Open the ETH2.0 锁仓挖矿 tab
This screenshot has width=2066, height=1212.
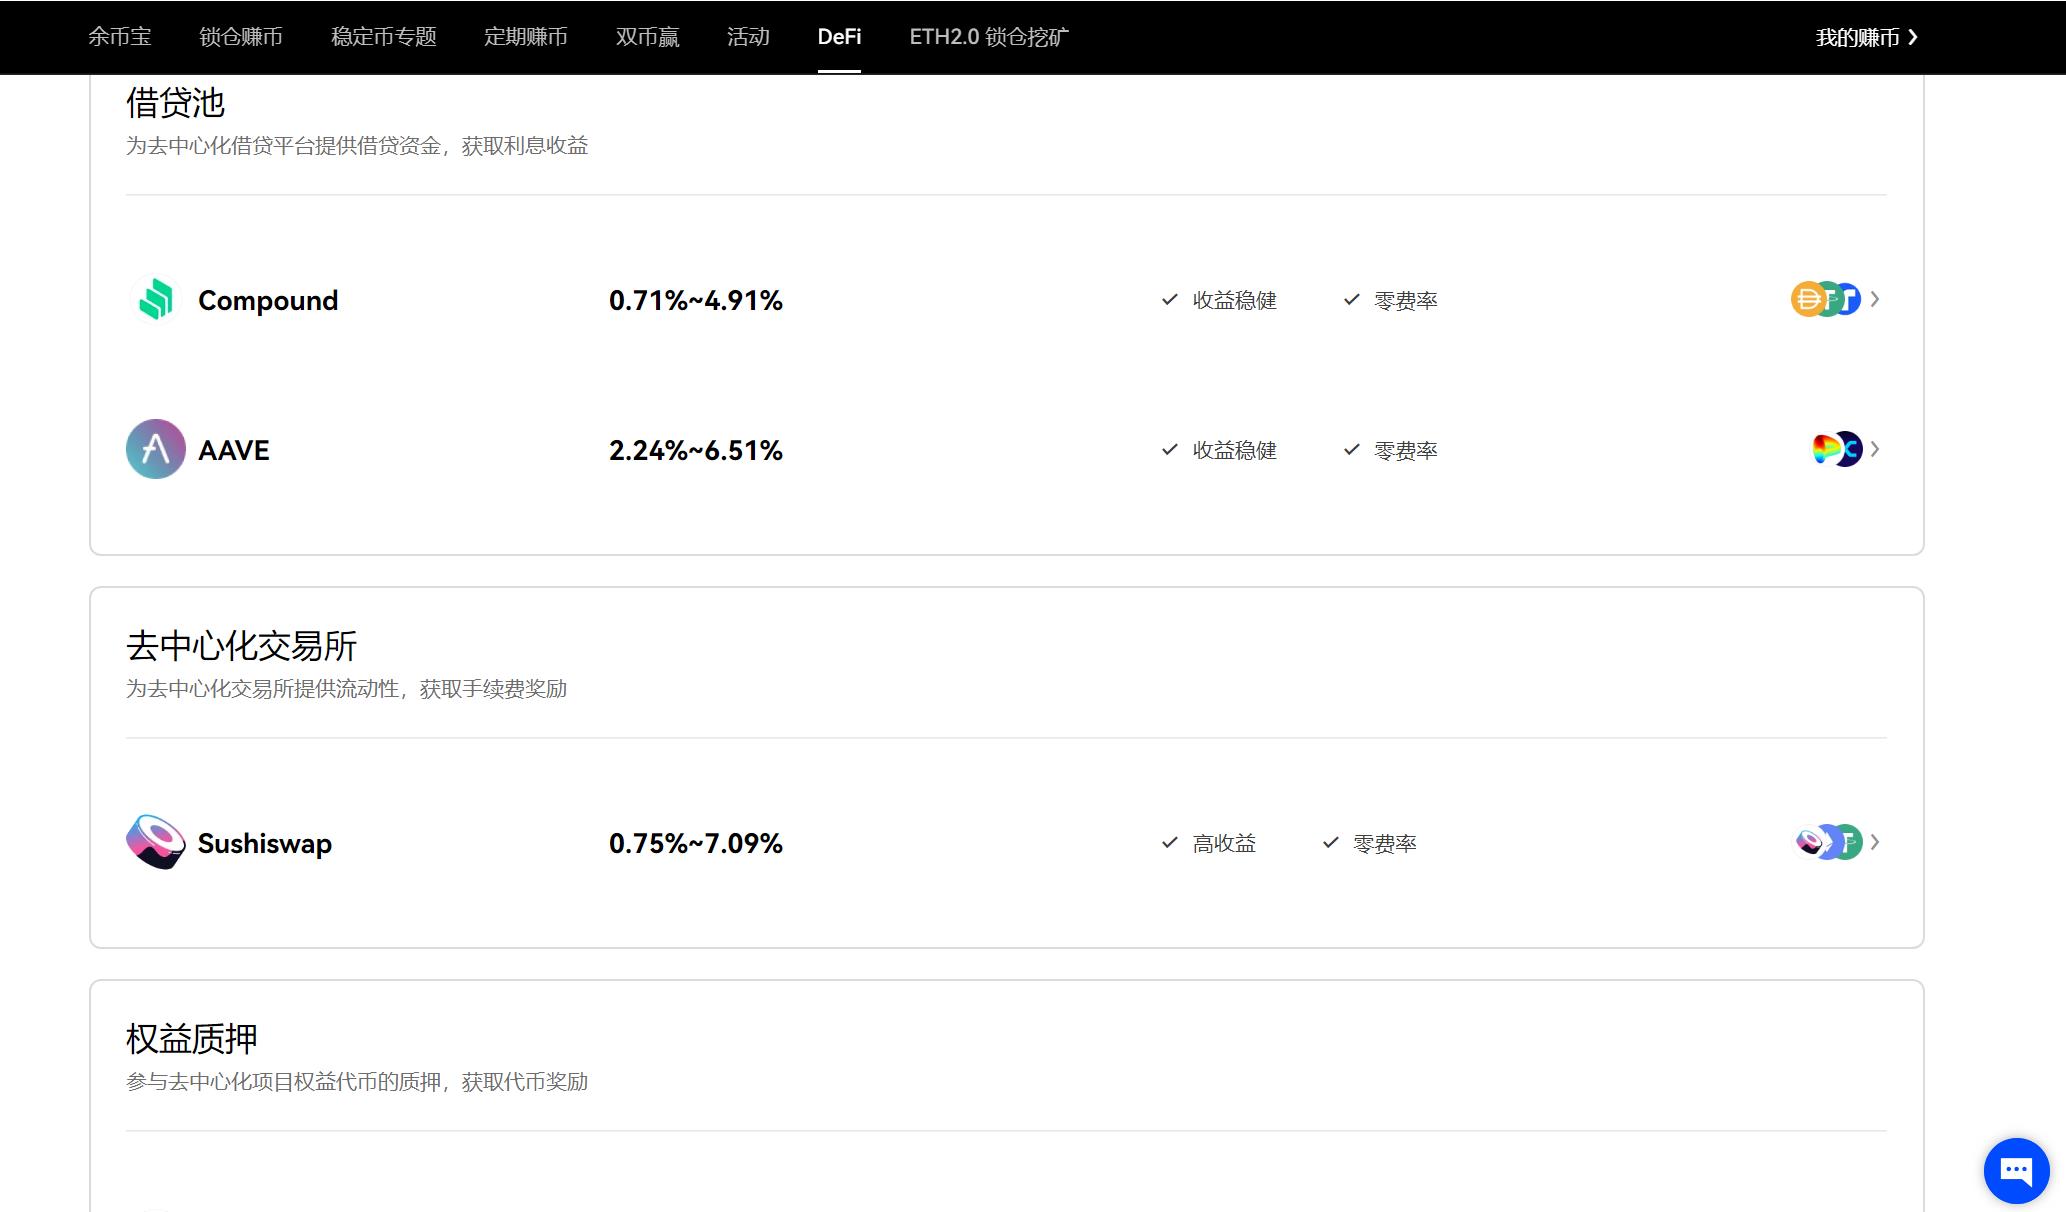click(988, 37)
